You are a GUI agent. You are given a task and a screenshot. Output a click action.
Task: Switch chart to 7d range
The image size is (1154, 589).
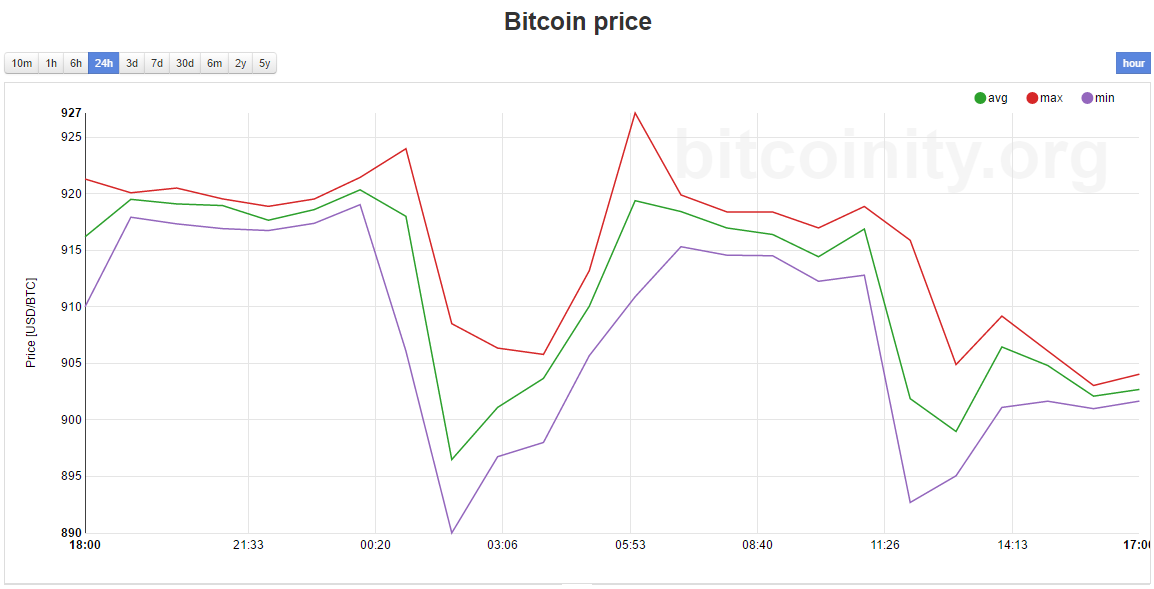(x=157, y=64)
